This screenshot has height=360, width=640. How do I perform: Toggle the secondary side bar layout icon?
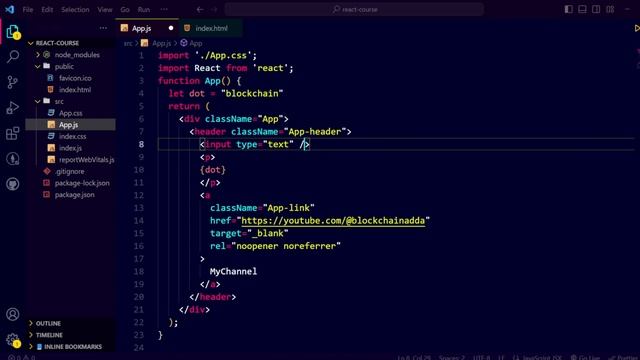tap(596, 9)
